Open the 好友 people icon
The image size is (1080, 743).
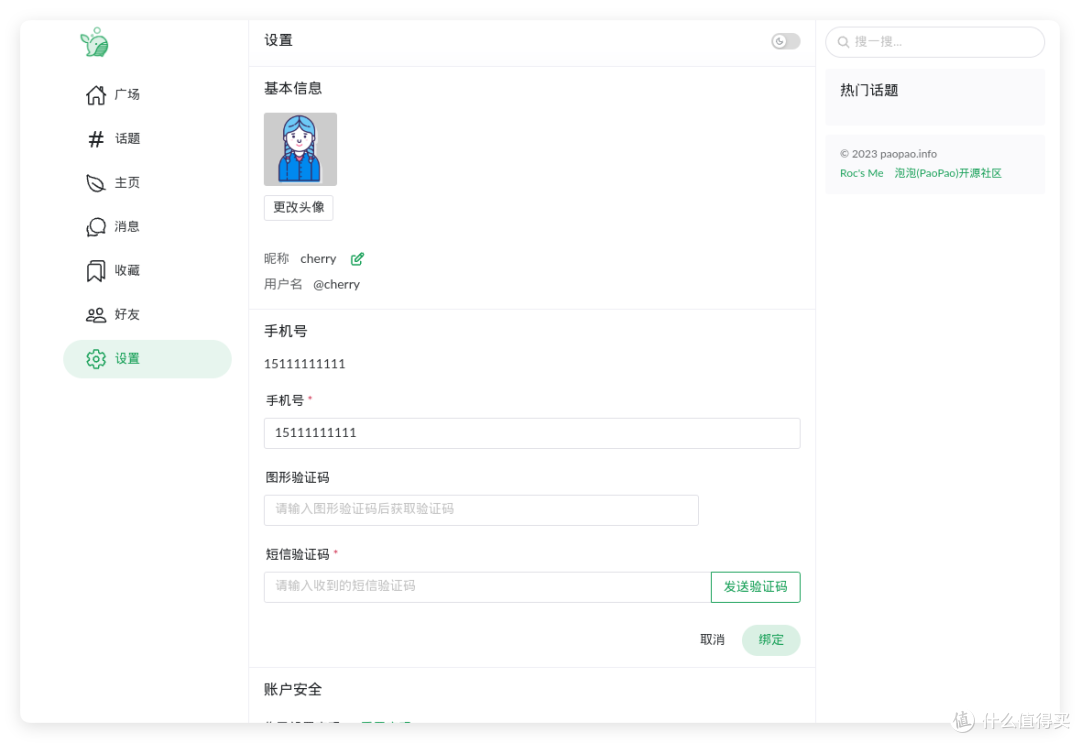coord(96,315)
